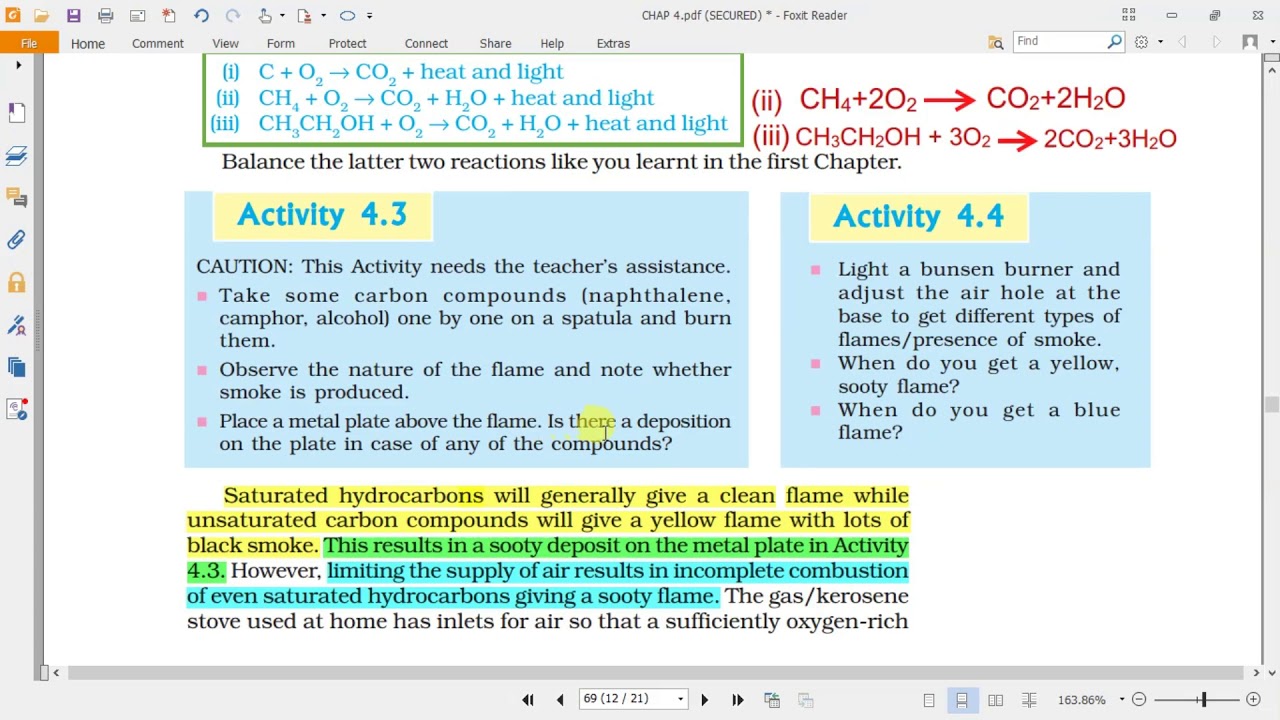
Task: Click the email document envelope icon
Action: [137, 15]
